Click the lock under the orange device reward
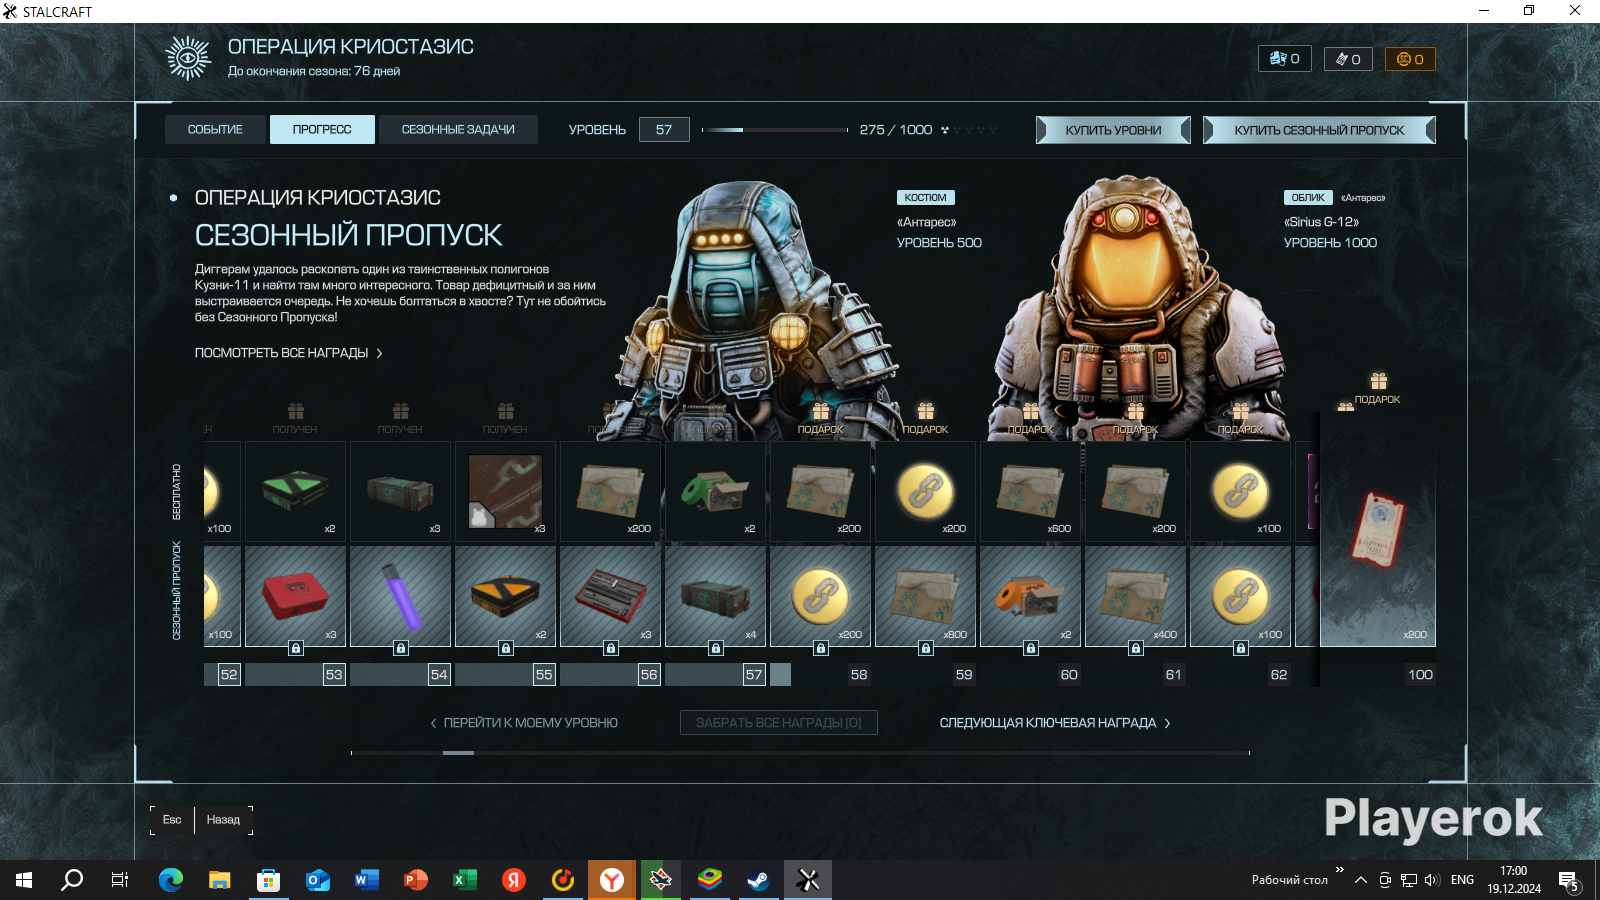Image resolution: width=1600 pixels, height=900 pixels. 1030,648
